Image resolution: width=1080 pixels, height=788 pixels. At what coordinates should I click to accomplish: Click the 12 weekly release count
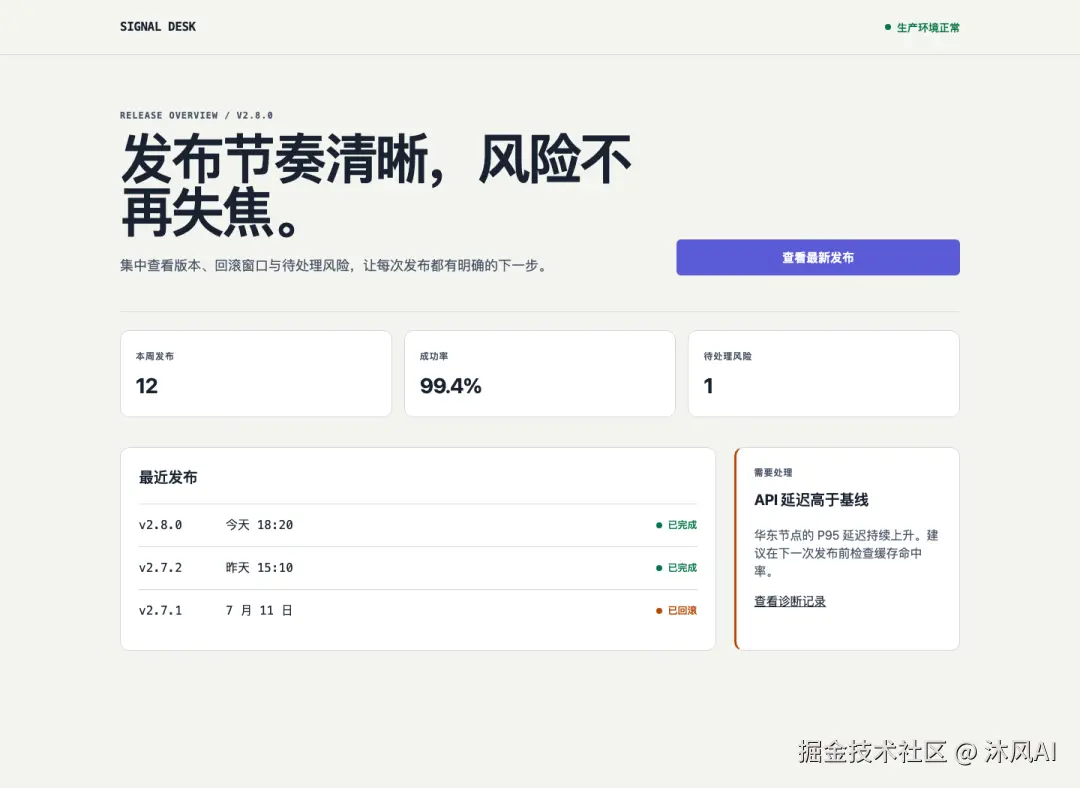pyautogui.click(x=147, y=386)
